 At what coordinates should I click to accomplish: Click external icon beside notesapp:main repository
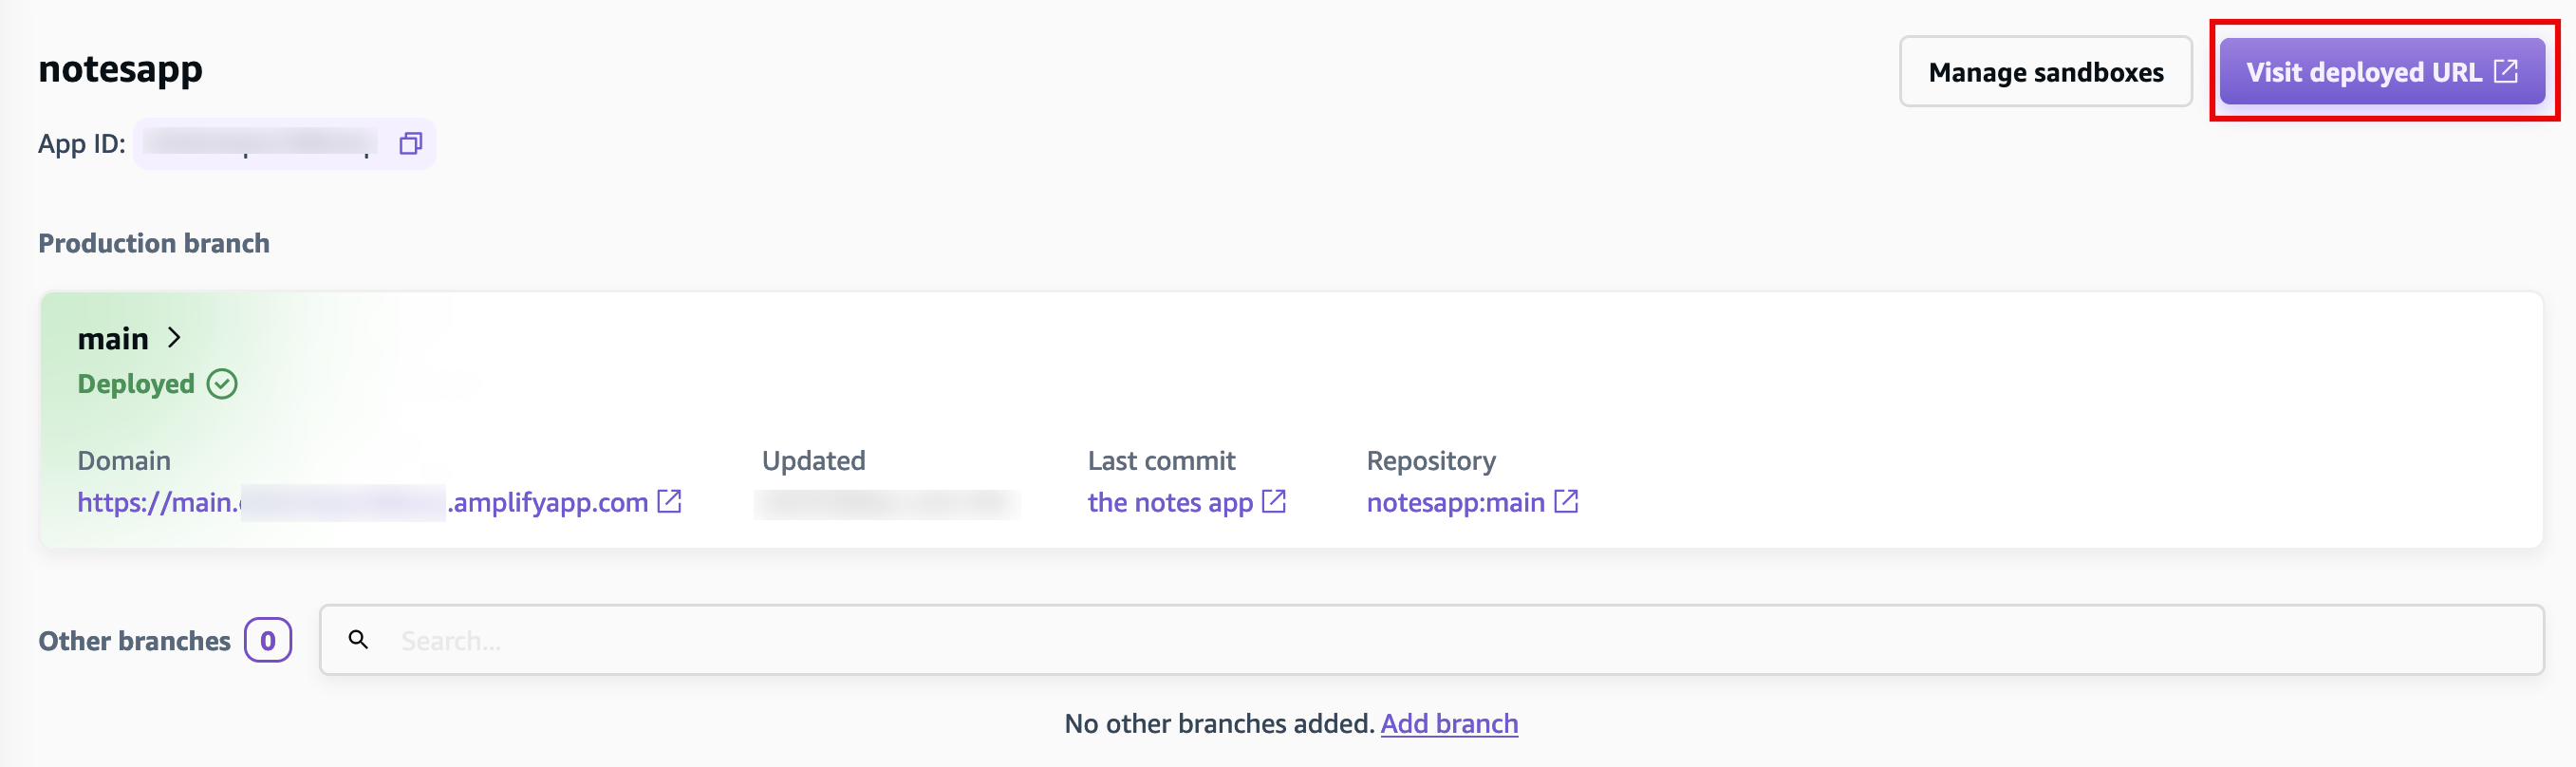tap(1566, 502)
